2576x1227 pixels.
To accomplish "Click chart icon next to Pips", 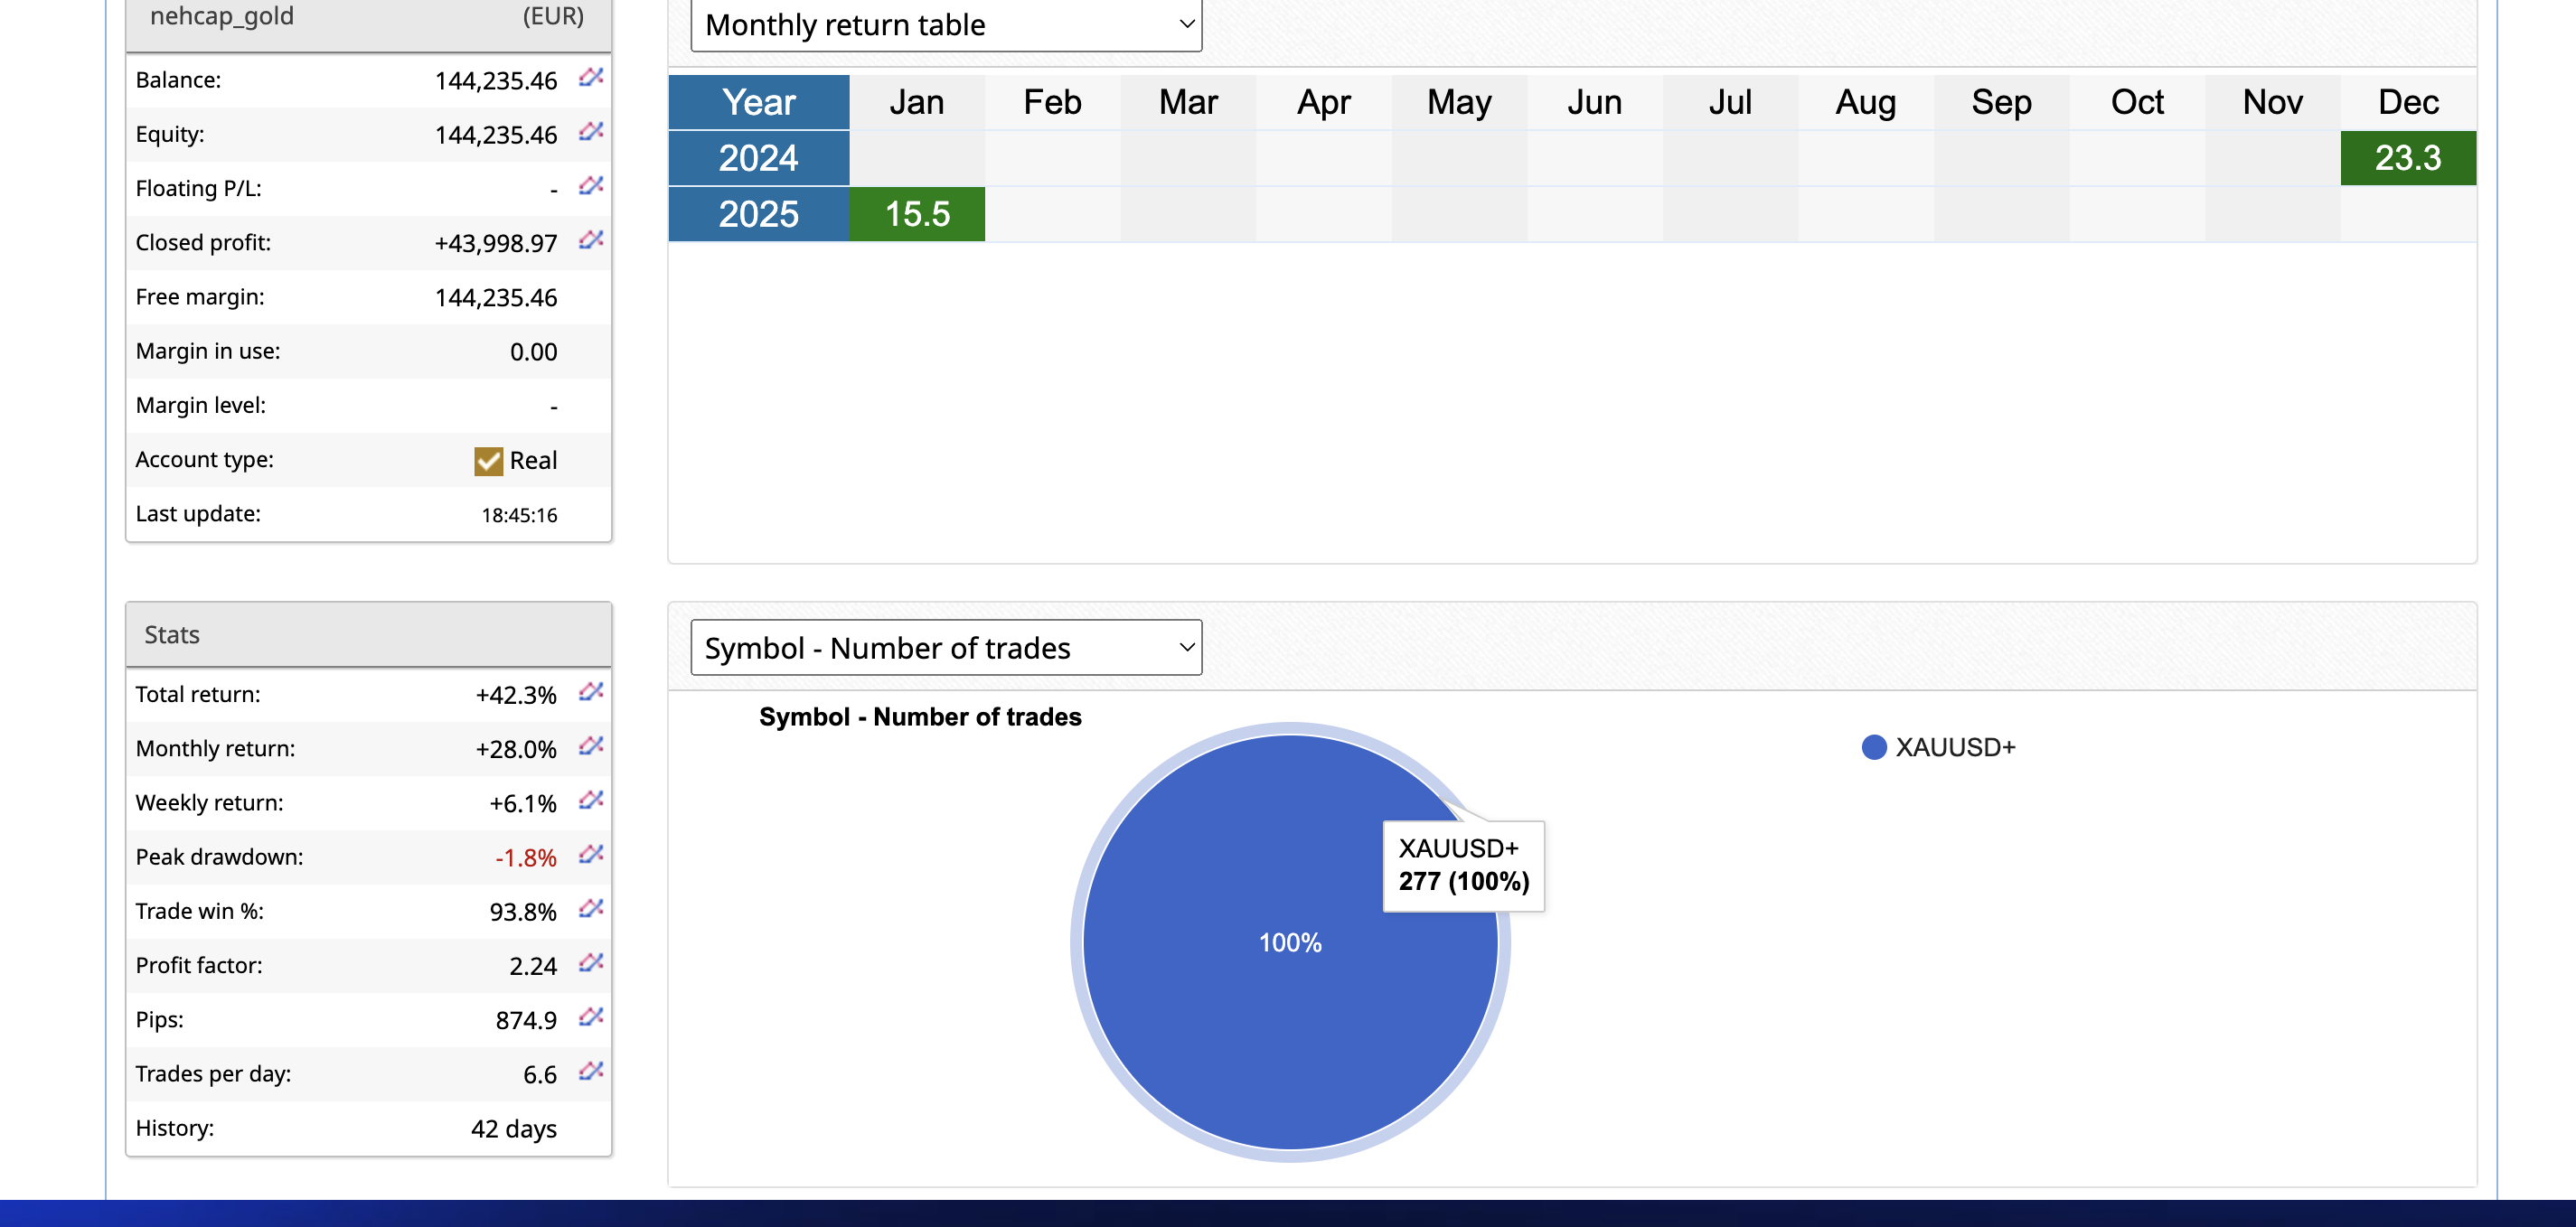I will (x=591, y=1017).
